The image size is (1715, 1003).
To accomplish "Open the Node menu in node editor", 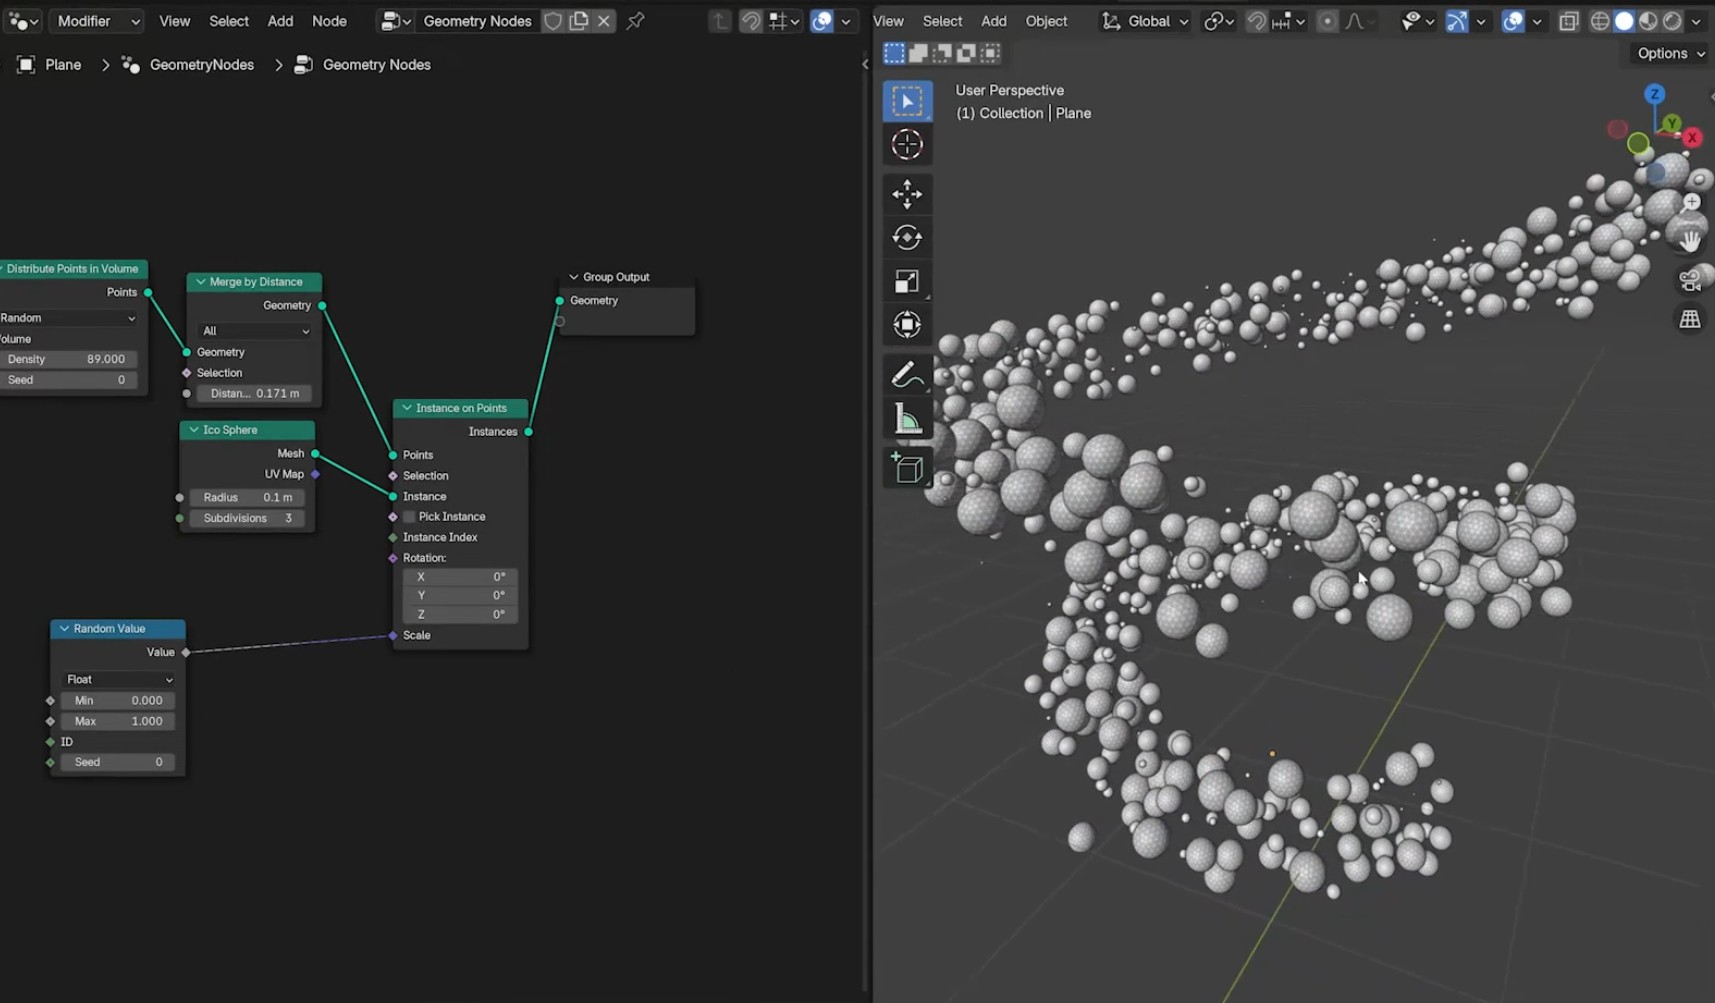I will [329, 21].
